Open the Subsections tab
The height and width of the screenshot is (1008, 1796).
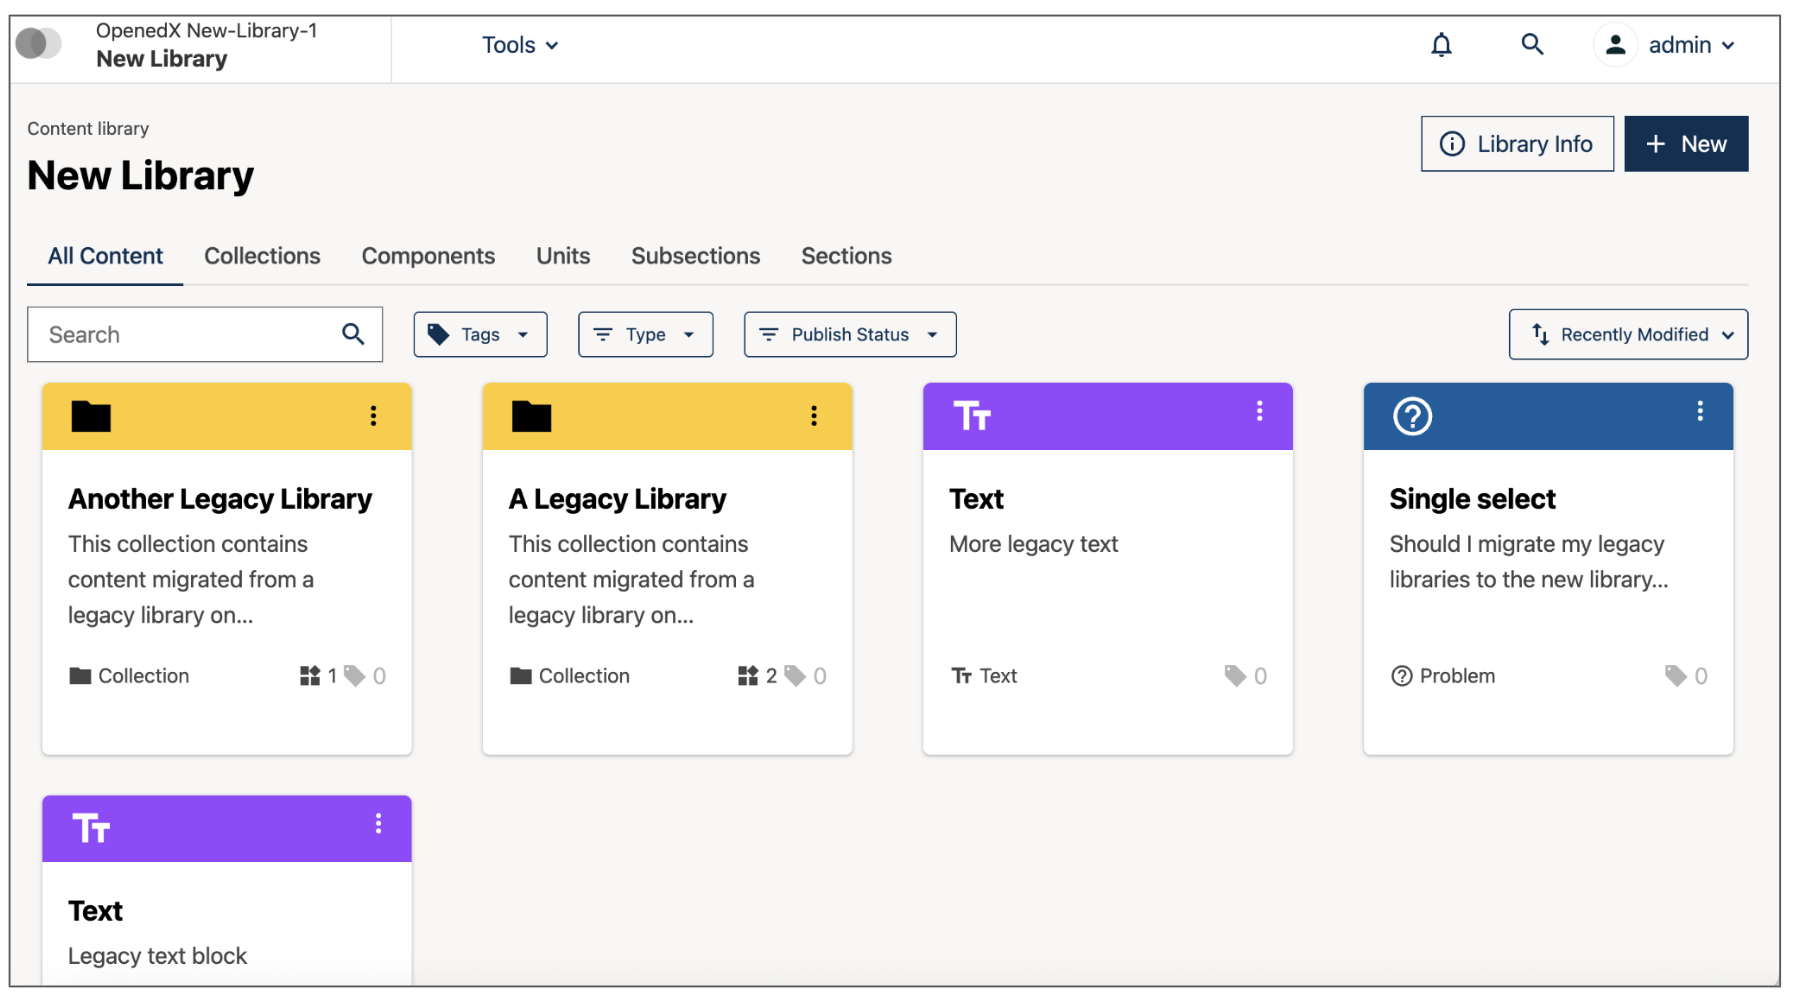[x=695, y=256]
